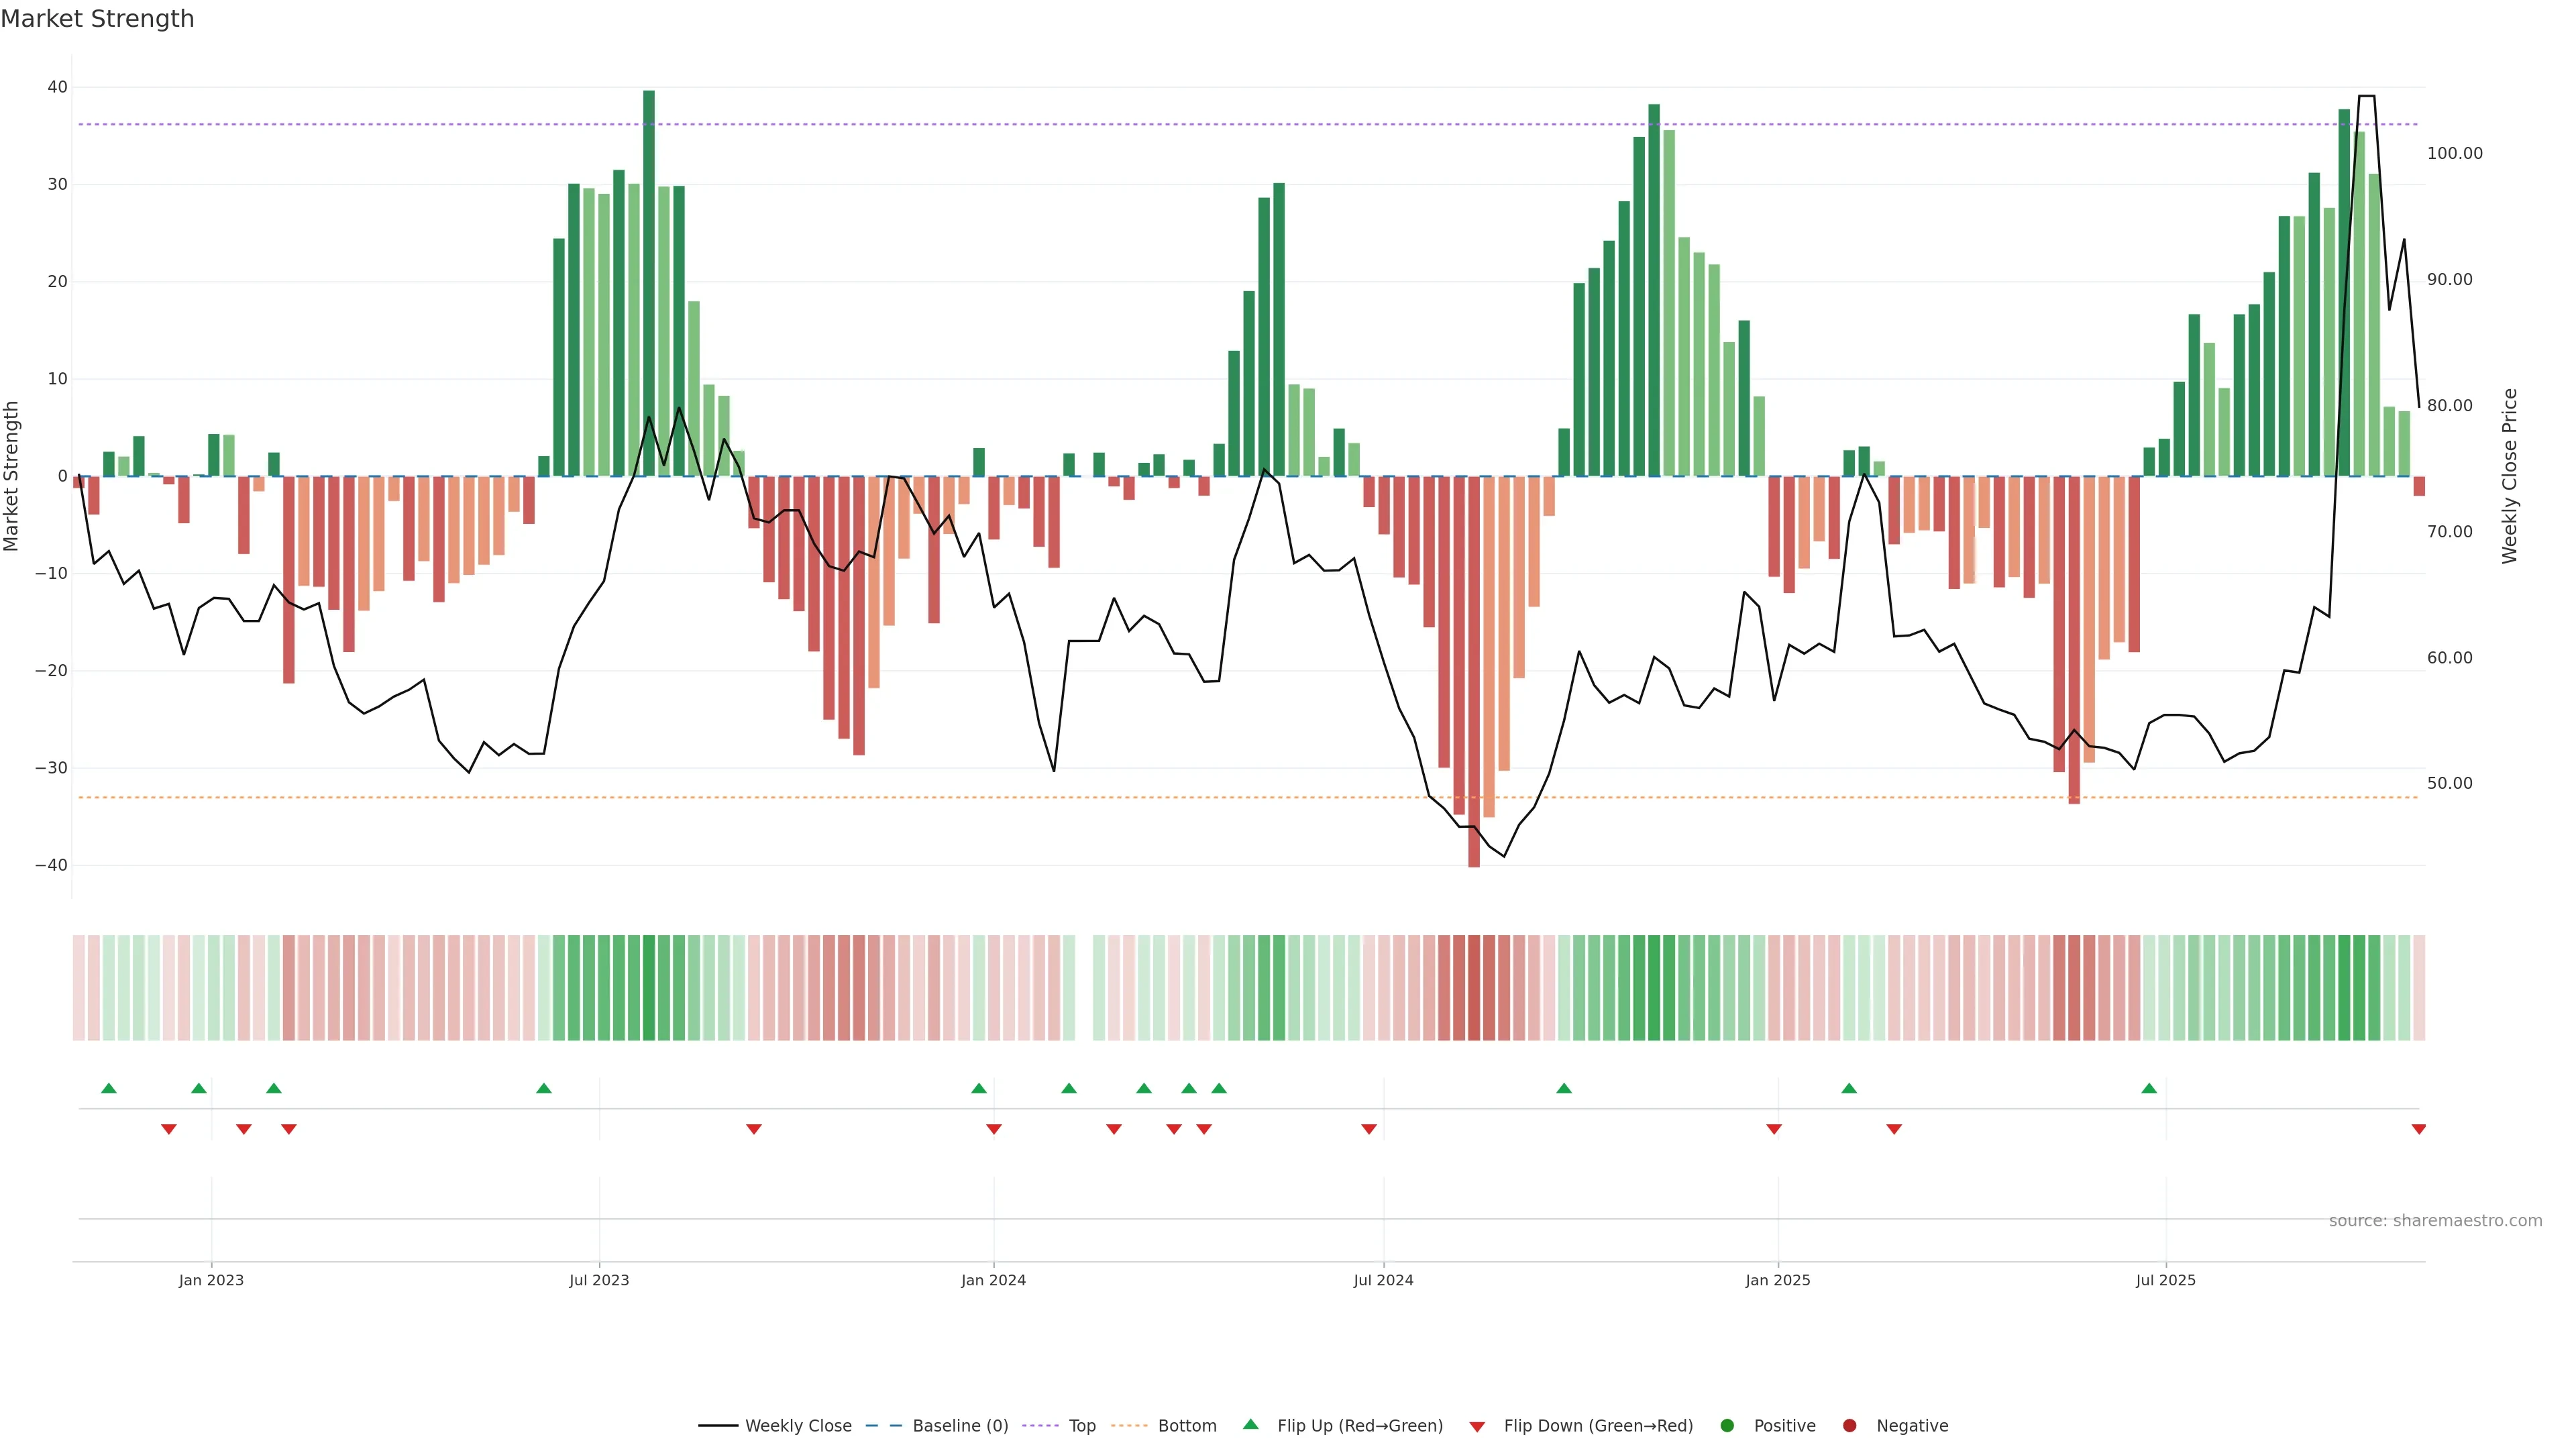
Task: Click the Weekly Close Price axis title
Action: coord(2509,476)
